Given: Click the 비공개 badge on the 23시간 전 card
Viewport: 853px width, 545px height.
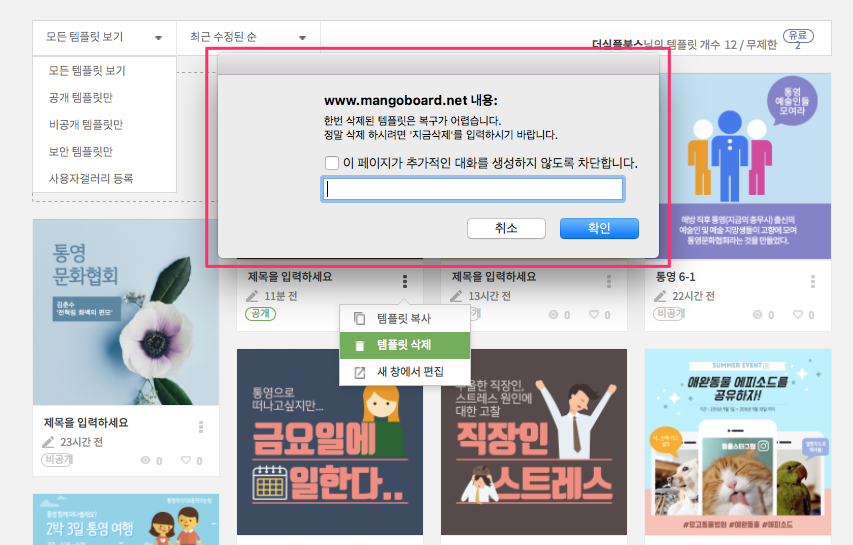Looking at the screenshot, I should point(57,460).
